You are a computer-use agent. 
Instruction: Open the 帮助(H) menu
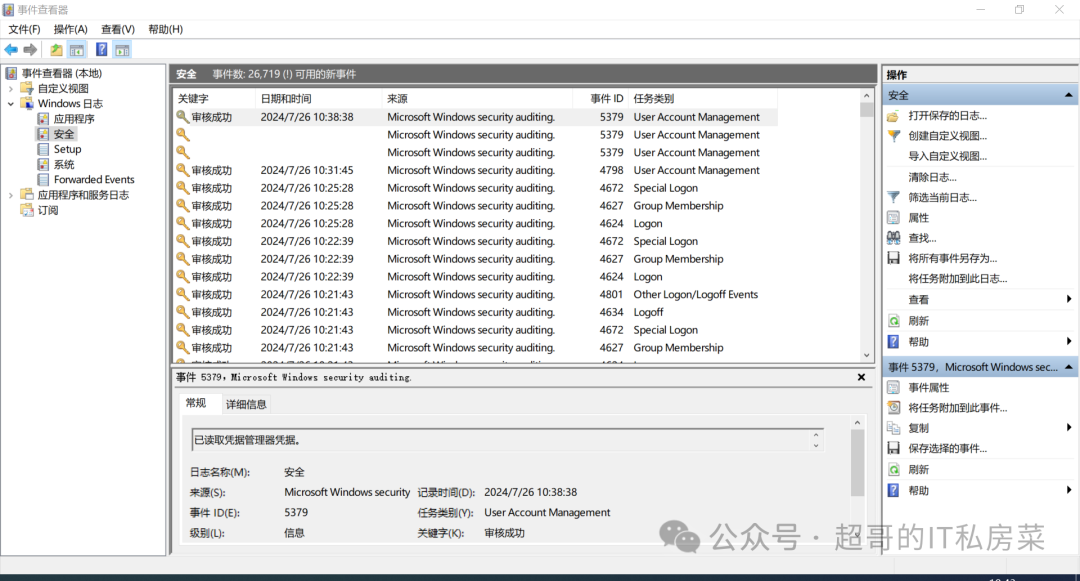[165, 29]
